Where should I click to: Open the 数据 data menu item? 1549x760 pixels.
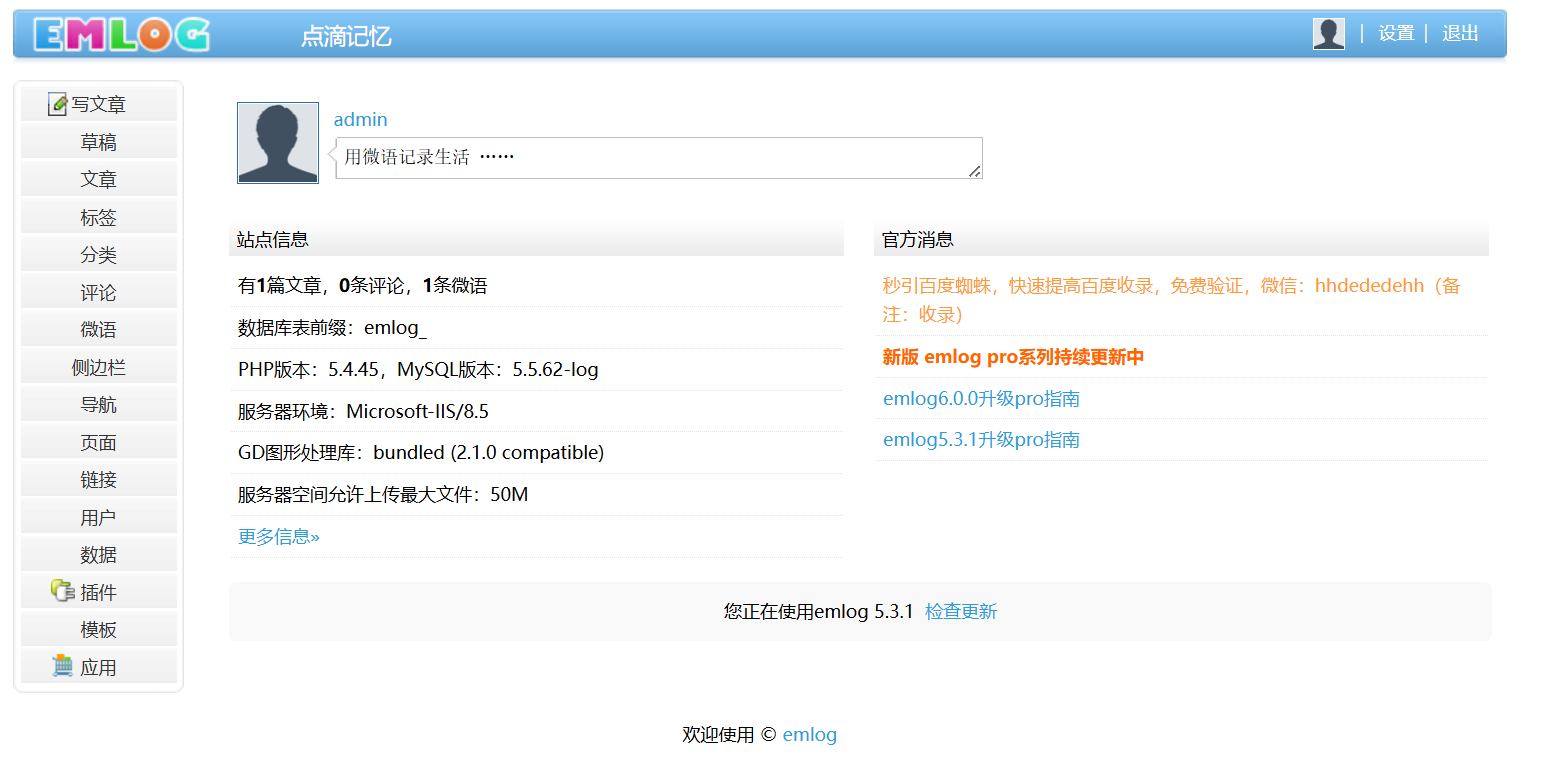tap(99, 555)
